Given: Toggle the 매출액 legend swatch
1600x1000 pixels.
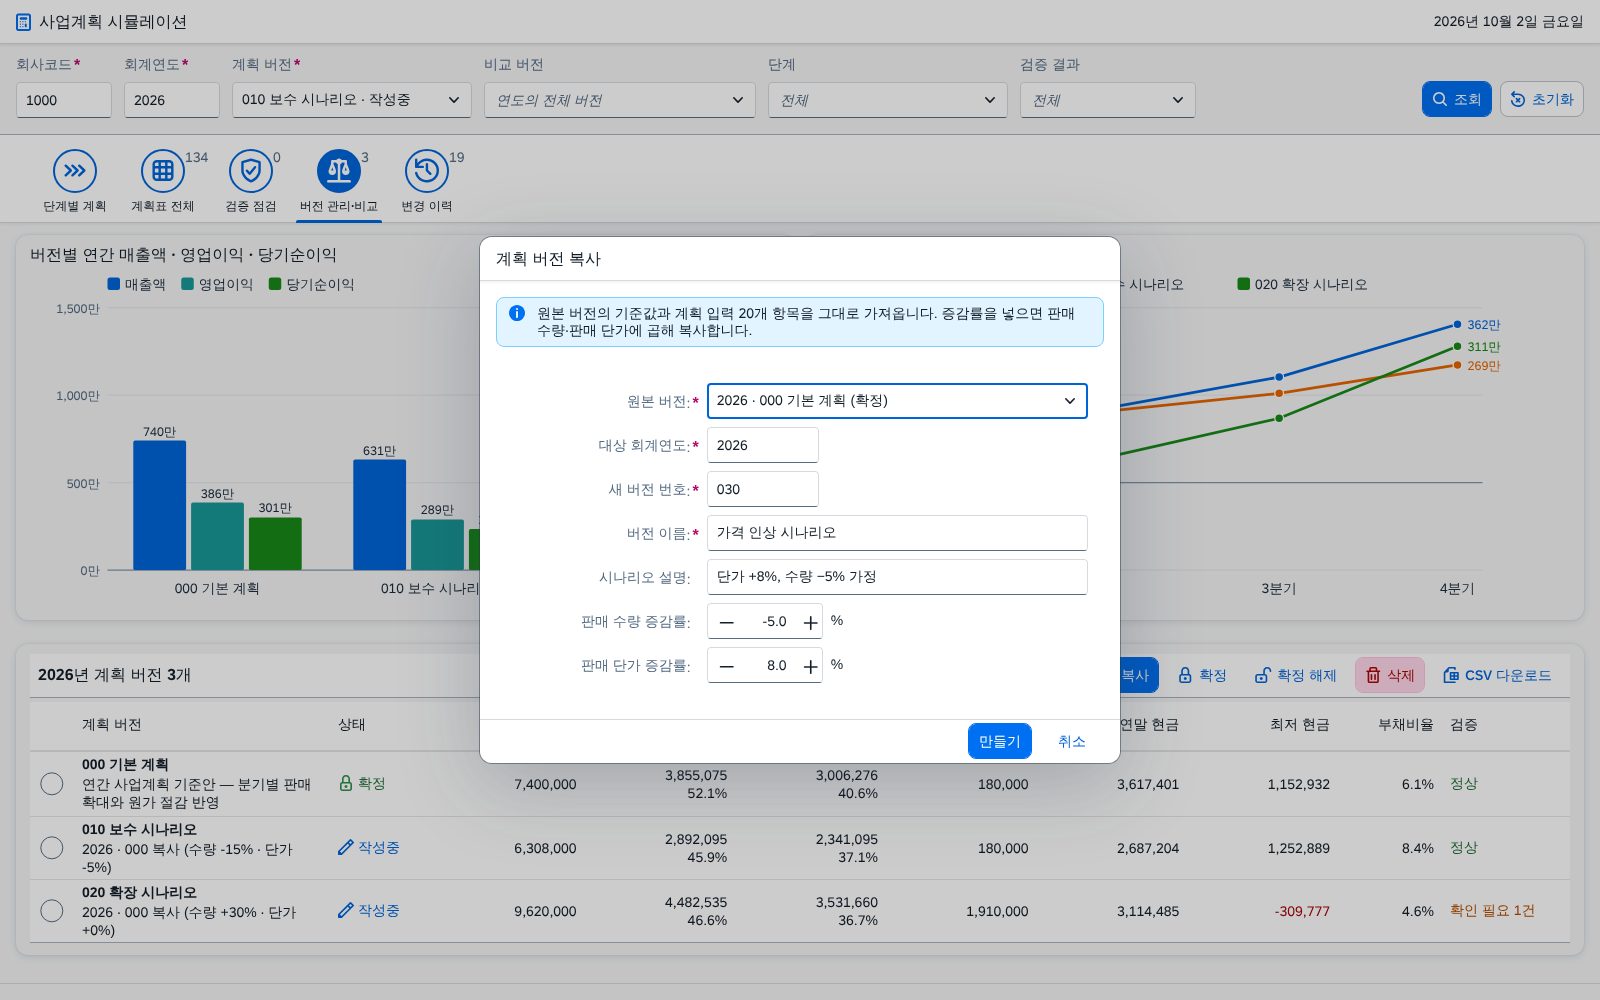Looking at the screenshot, I should point(114,284).
